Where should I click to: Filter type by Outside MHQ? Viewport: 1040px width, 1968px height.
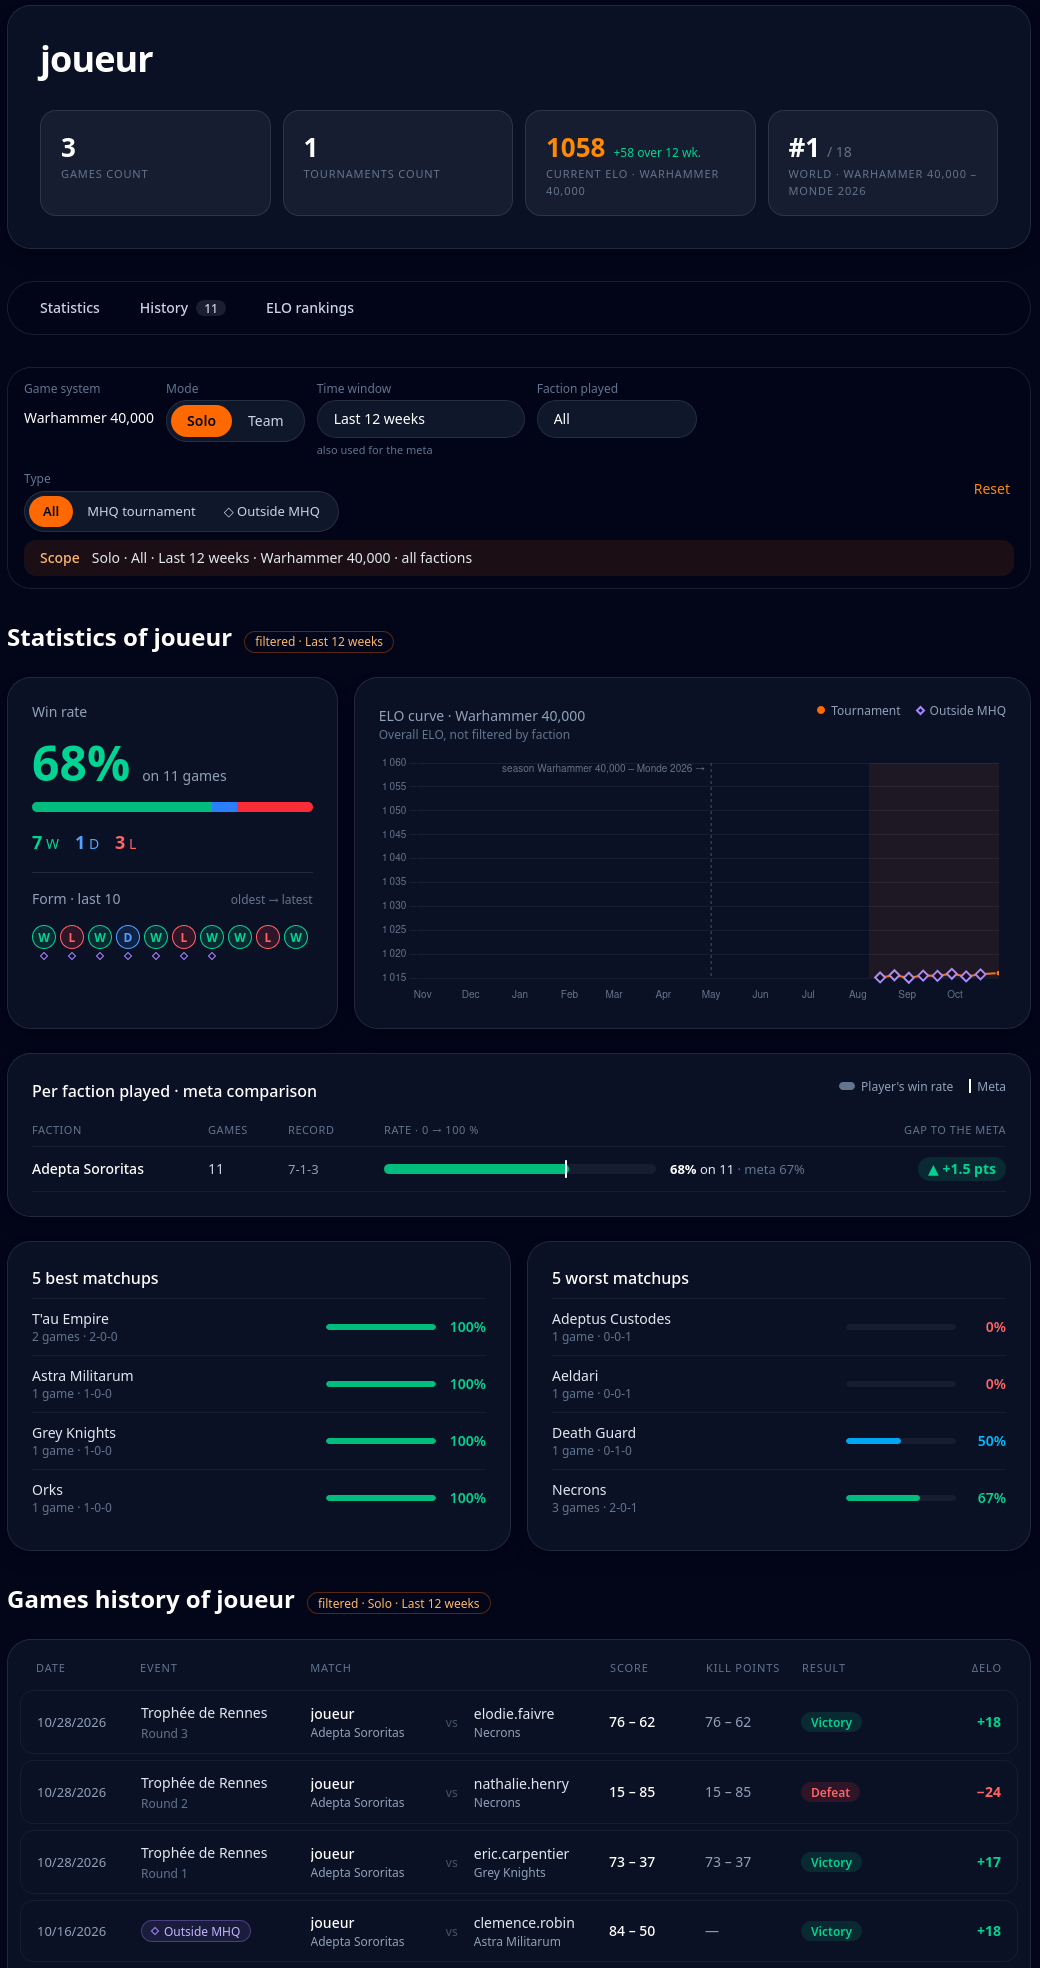(272, 511)
